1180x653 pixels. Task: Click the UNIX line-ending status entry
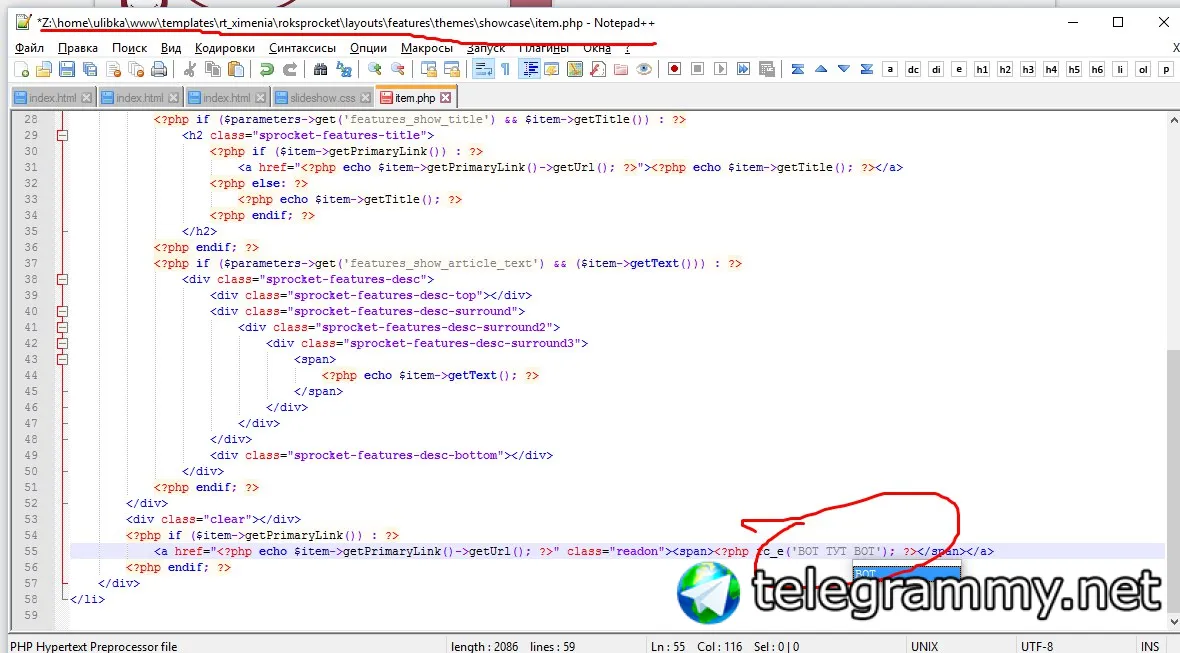(924, 646)
